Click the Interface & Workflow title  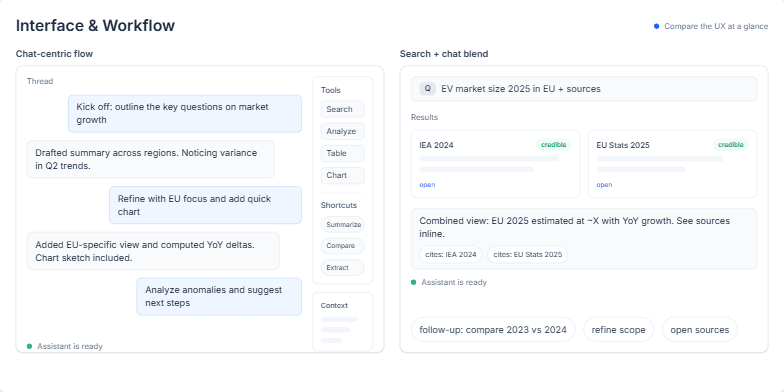click(96, 26)
